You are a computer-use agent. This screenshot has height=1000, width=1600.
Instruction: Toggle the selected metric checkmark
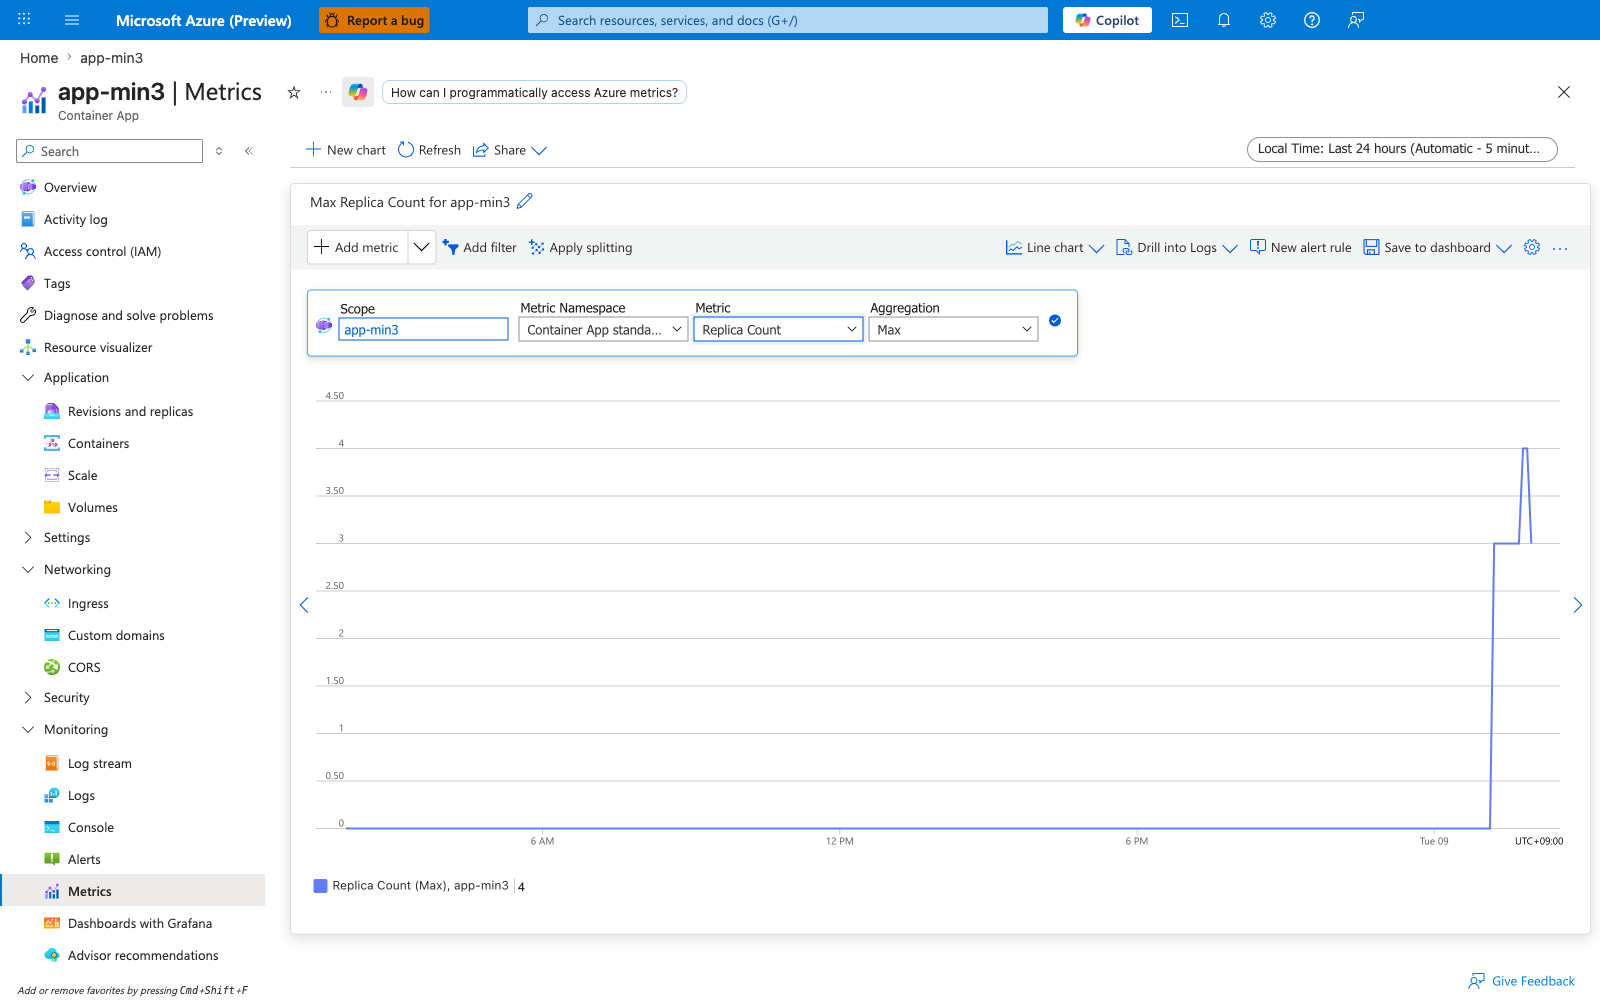(1055, 321)
